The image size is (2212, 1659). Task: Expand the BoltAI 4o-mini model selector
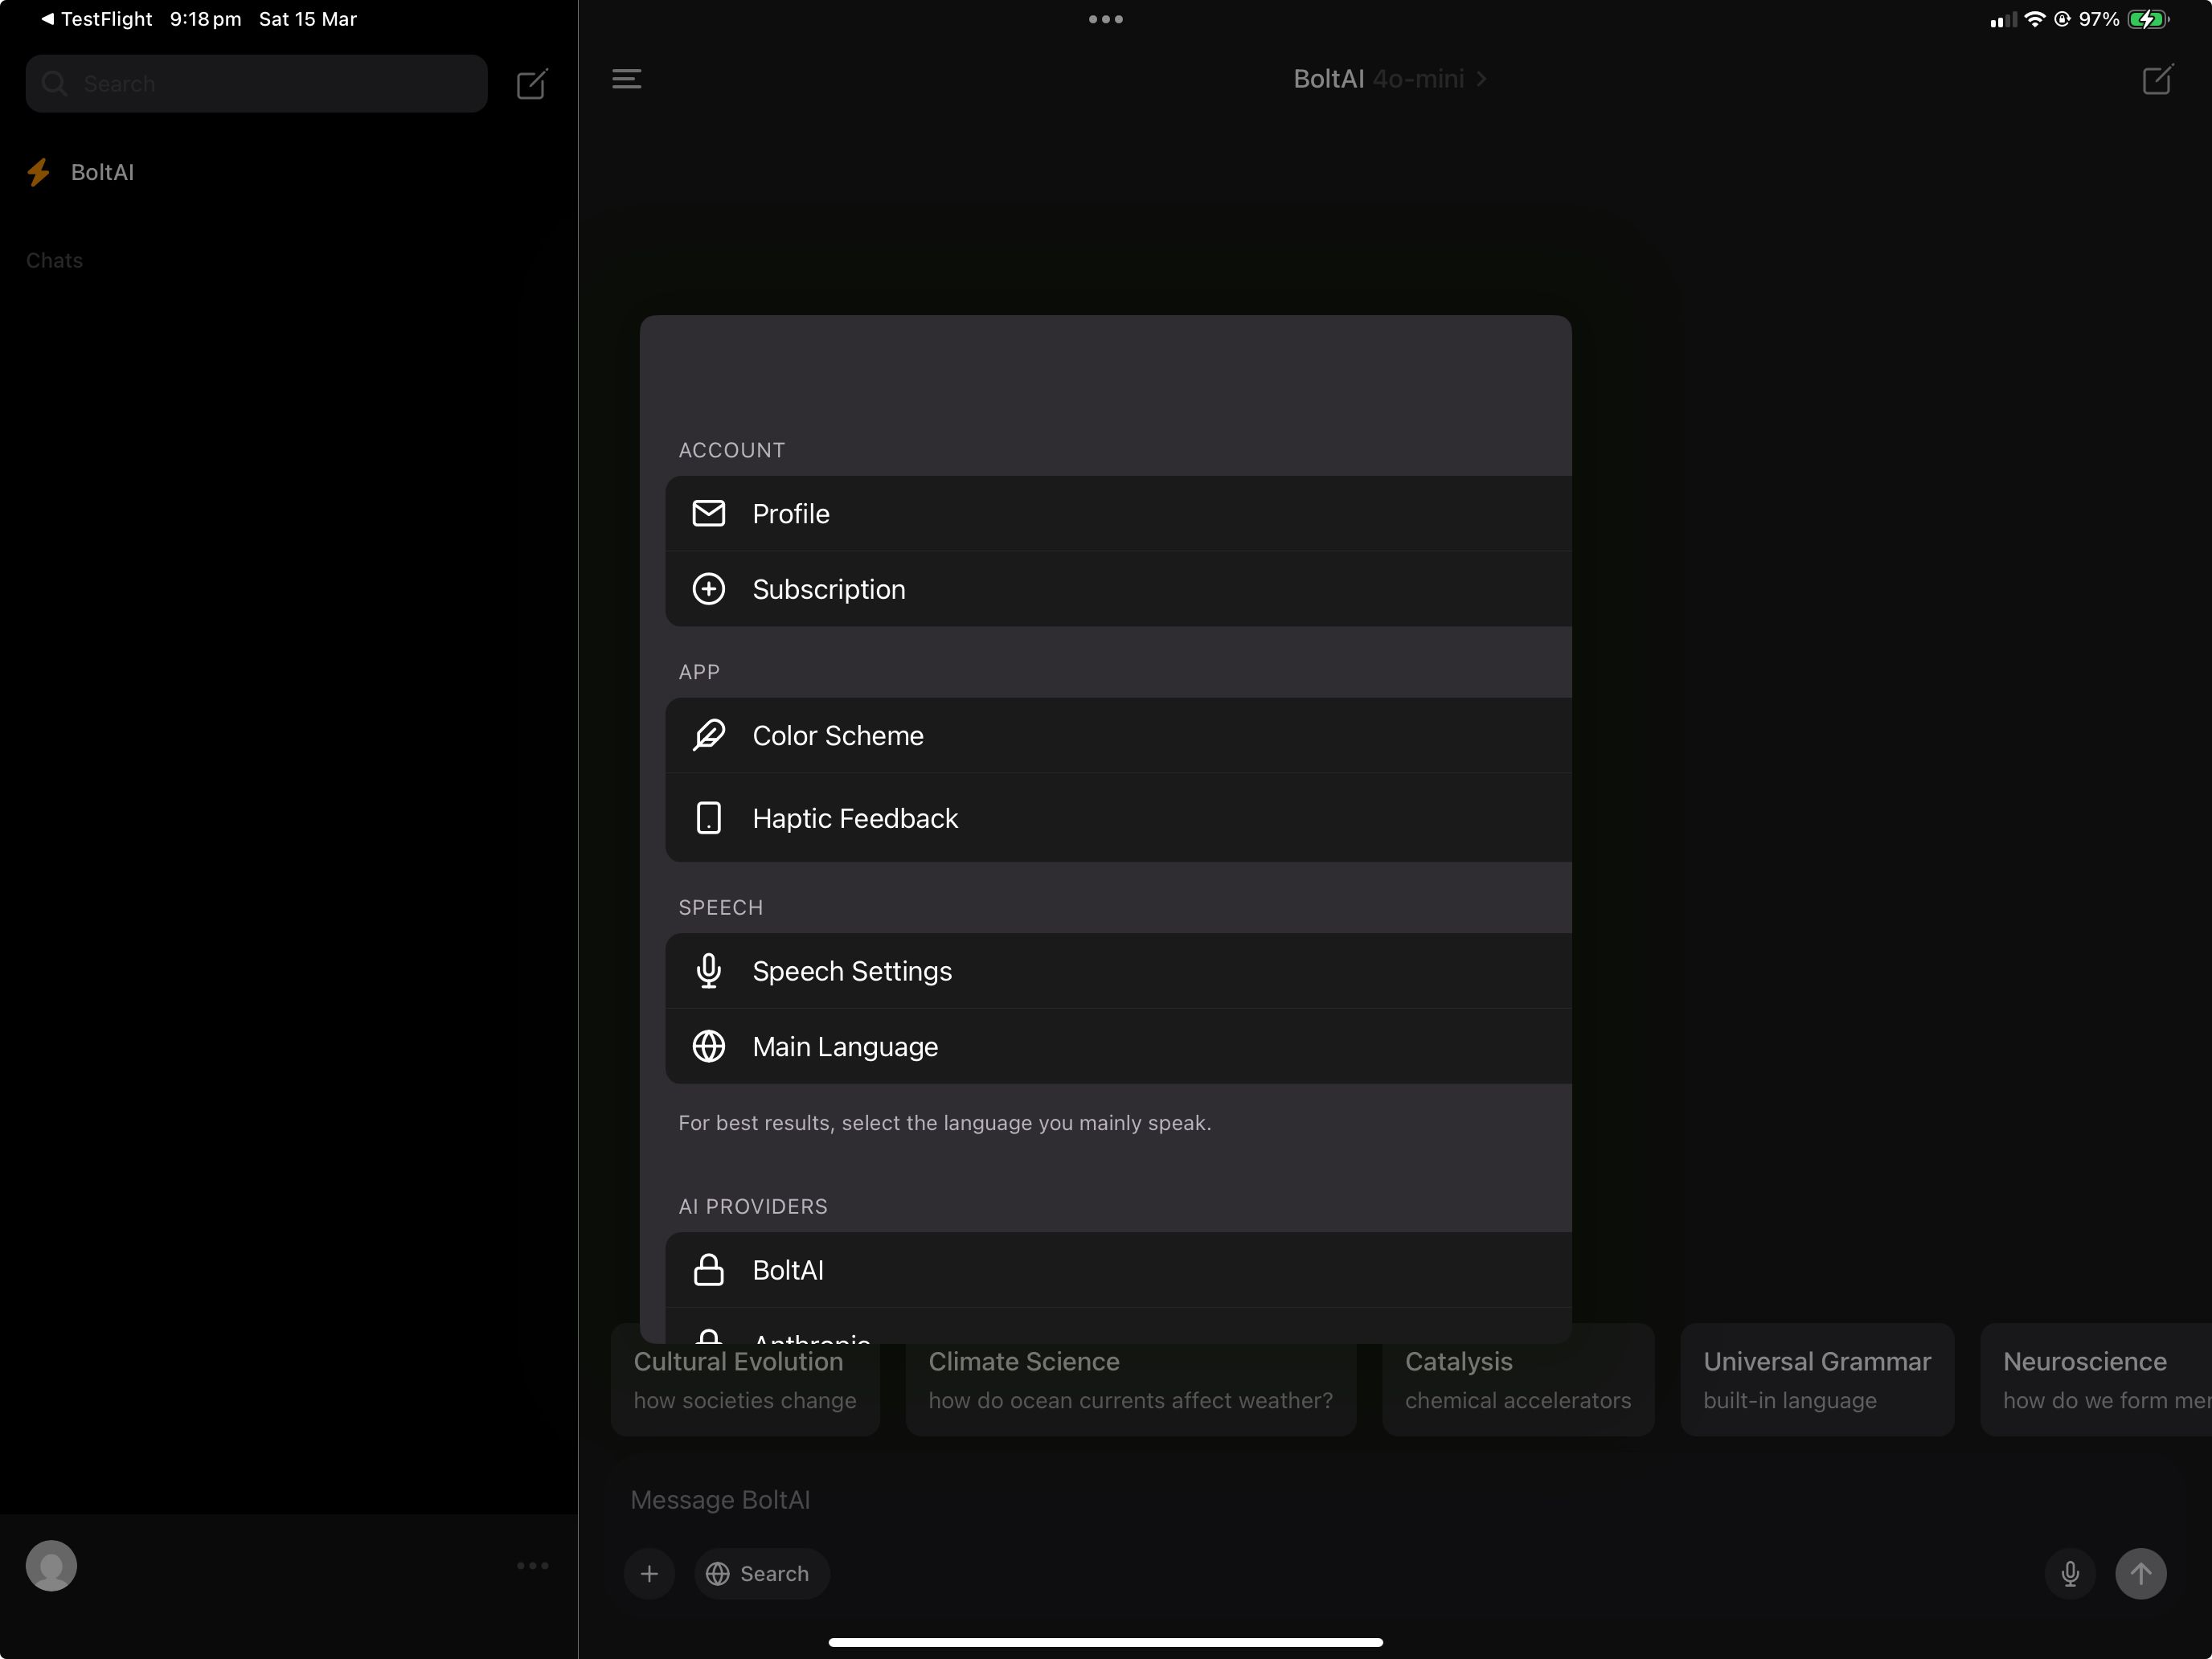pos(1390,79)
